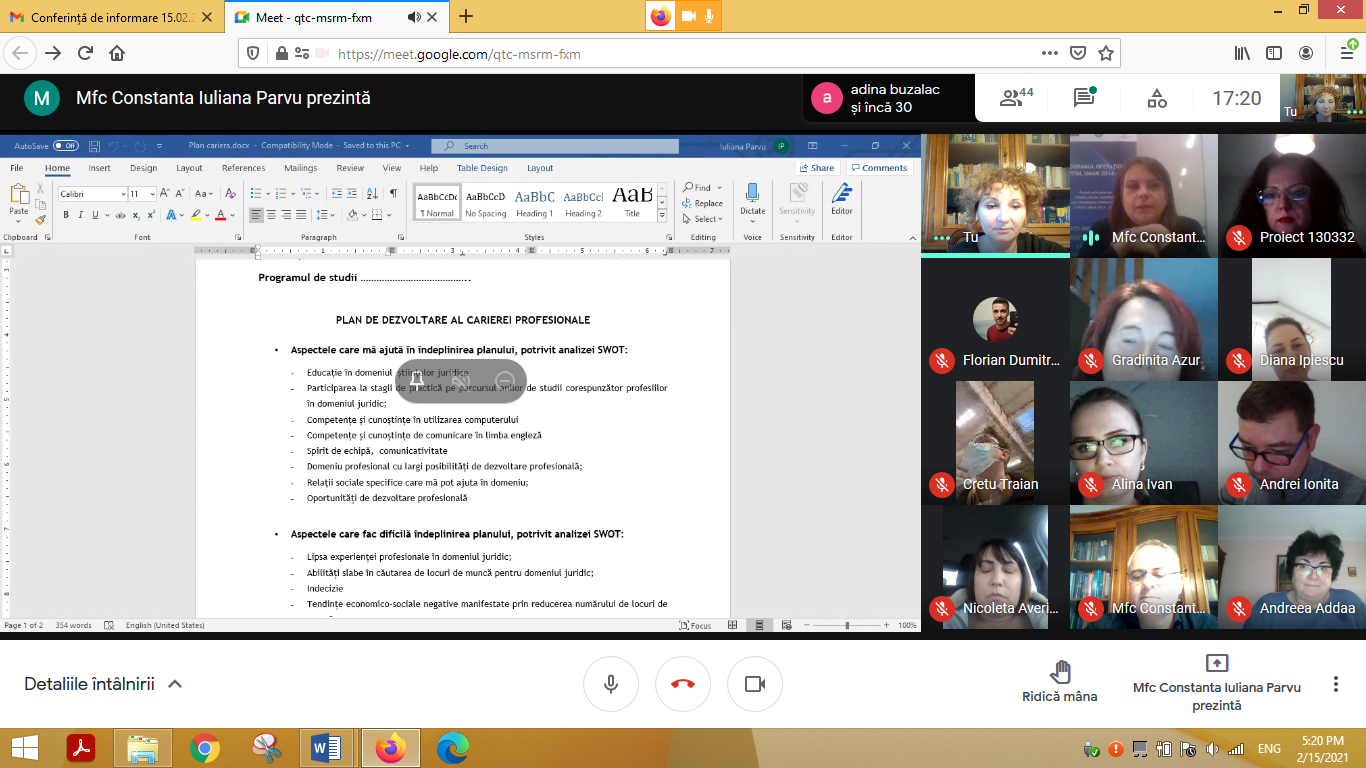
Task: Open Word from the Windows taskbar
Action: [x=326, y=747]
